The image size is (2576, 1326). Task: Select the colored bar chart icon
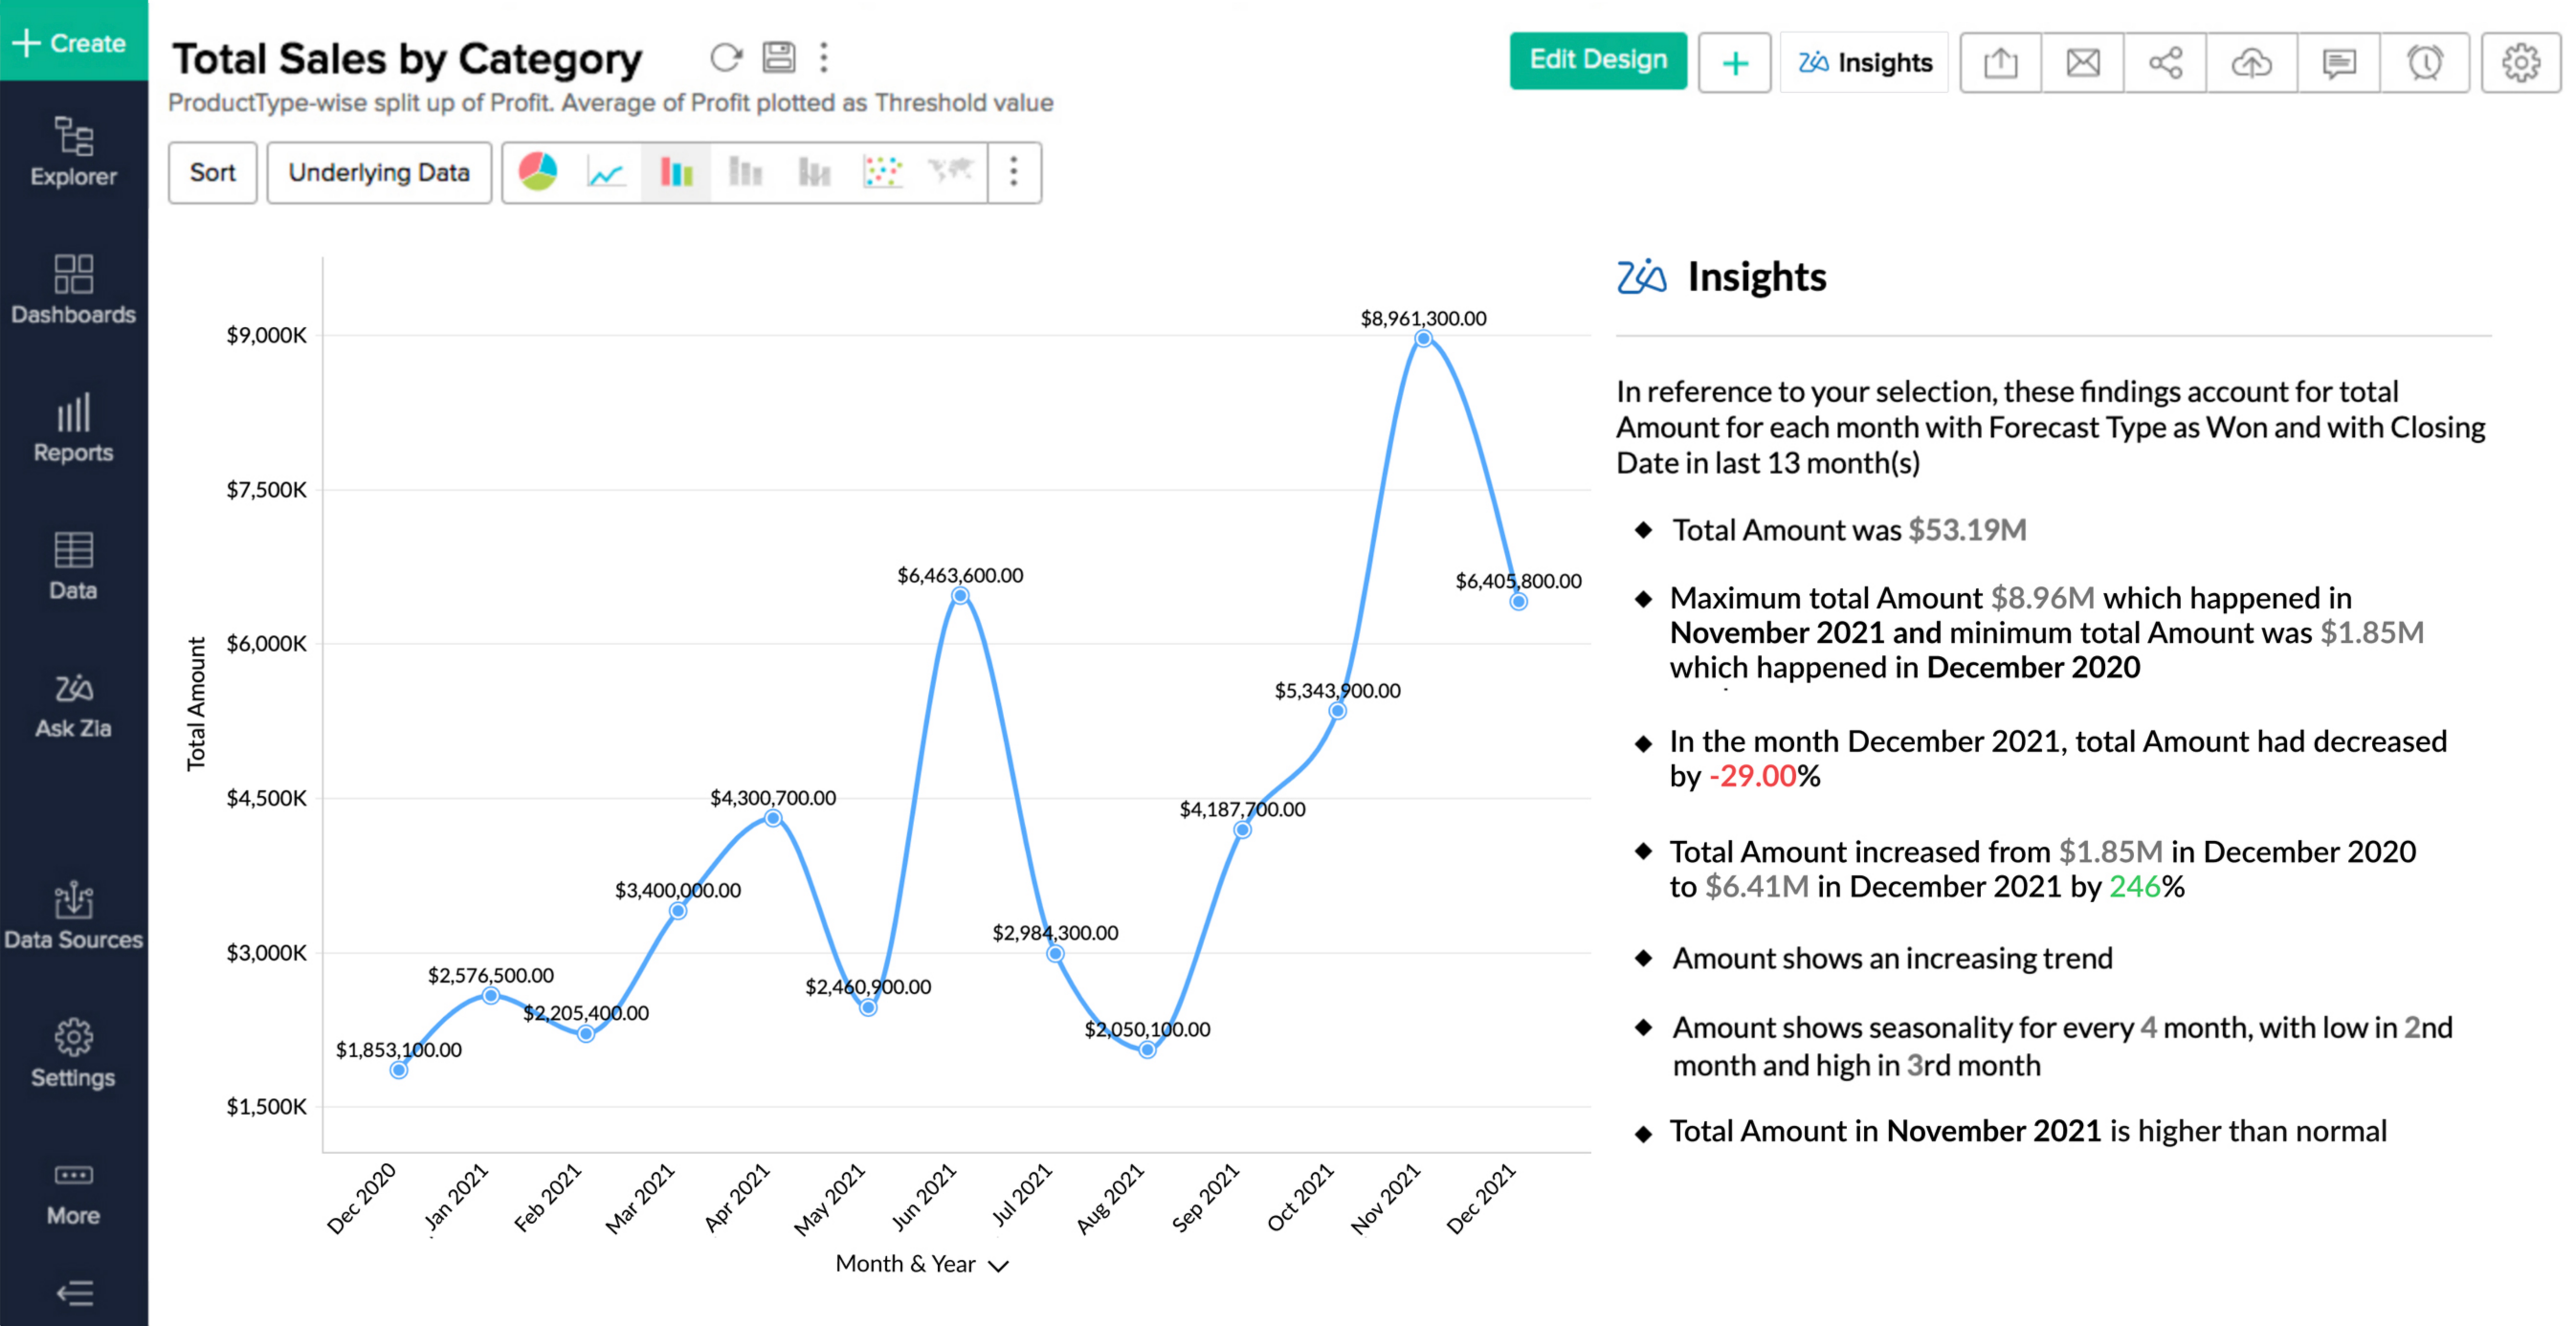pyautogui.click(x=676, y=173)
